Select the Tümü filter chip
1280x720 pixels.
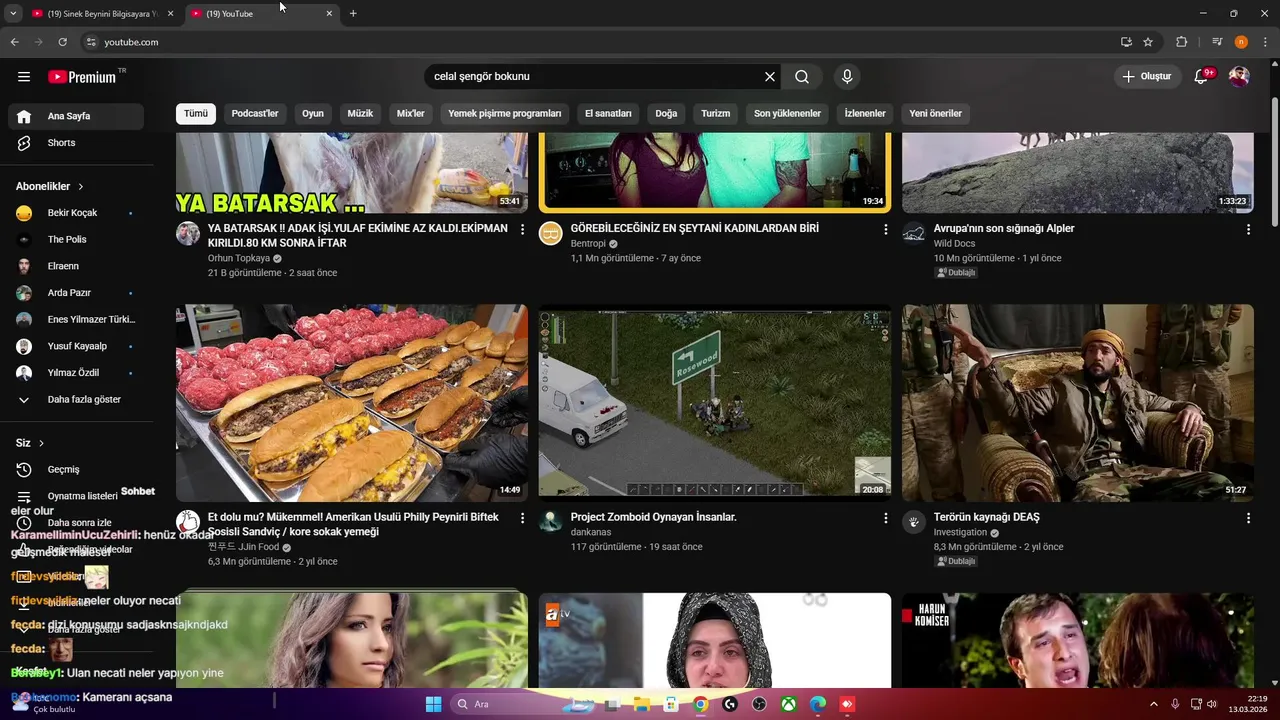196,113
